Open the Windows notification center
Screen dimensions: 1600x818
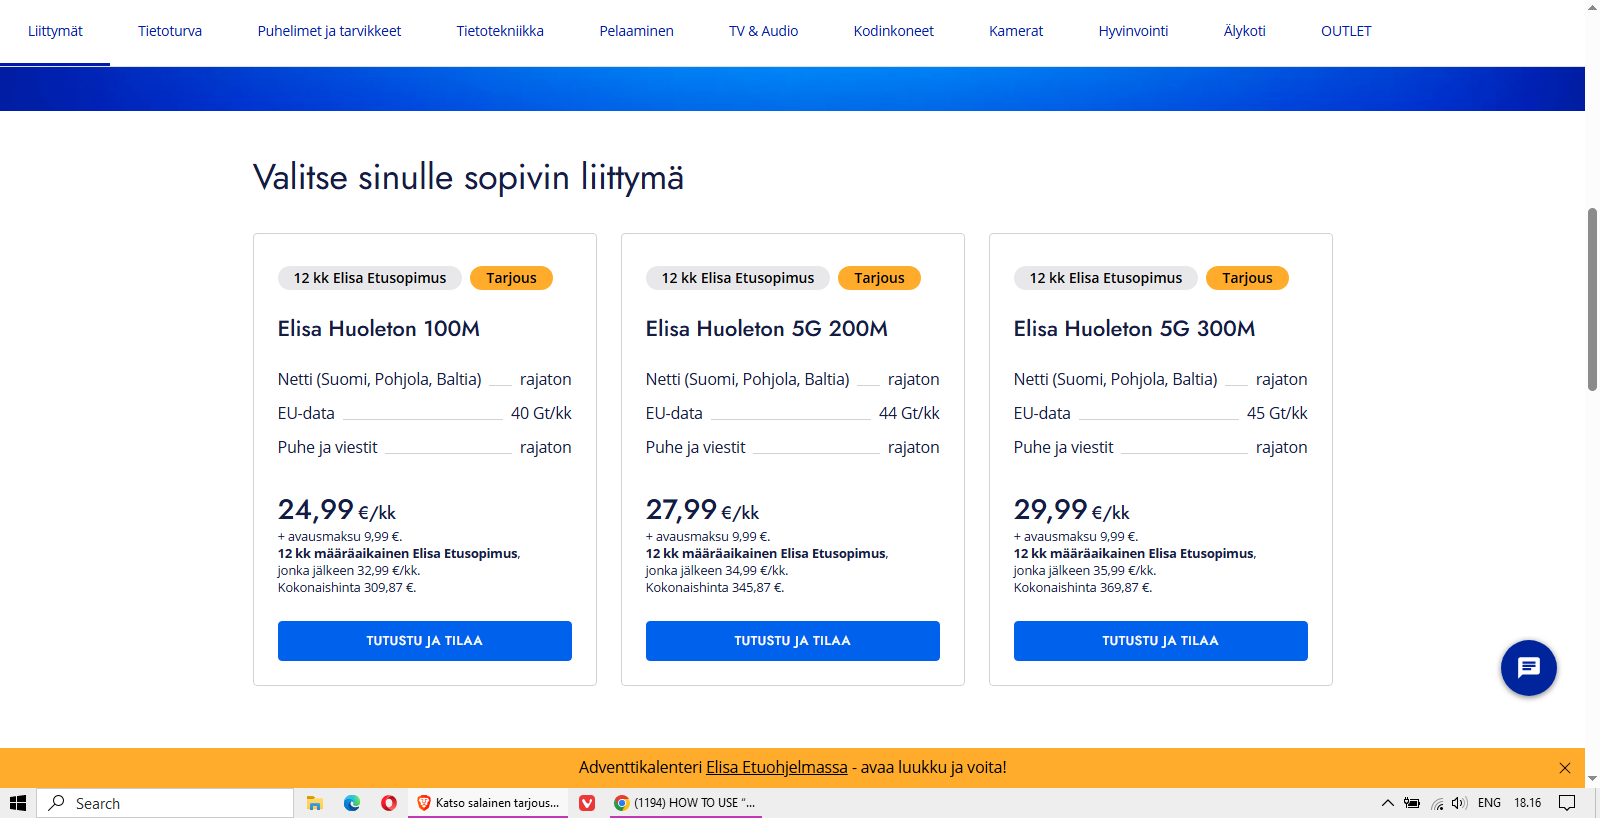click(x=1567, y=803)
